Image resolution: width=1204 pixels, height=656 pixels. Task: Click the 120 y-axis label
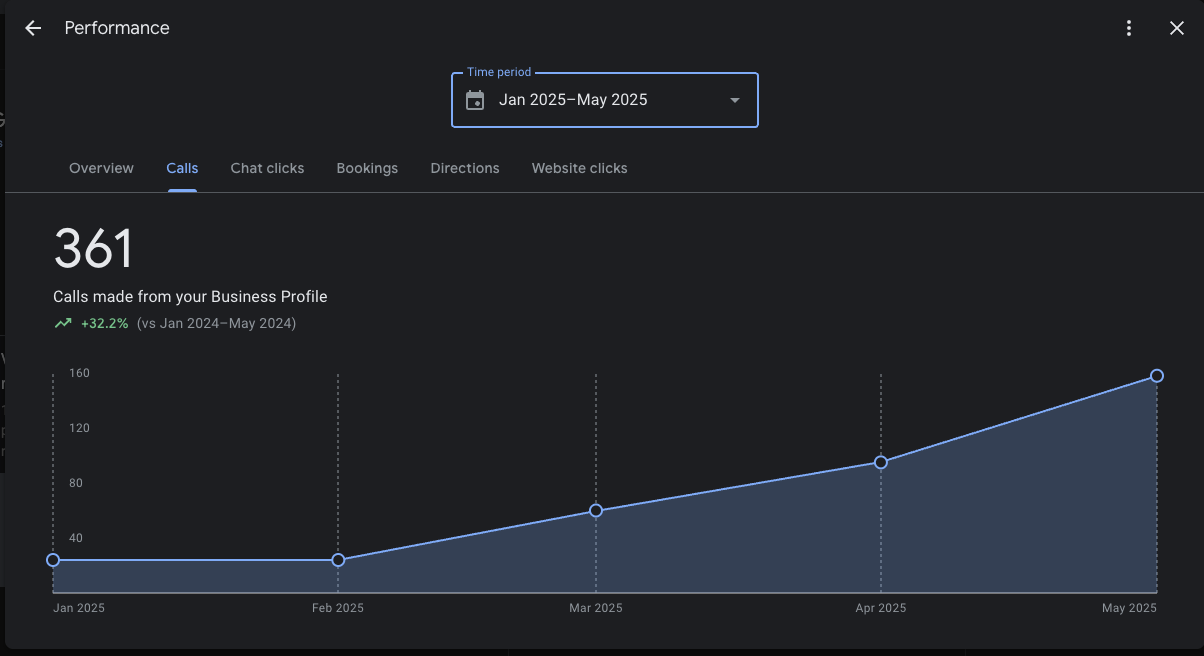(79, 428)
